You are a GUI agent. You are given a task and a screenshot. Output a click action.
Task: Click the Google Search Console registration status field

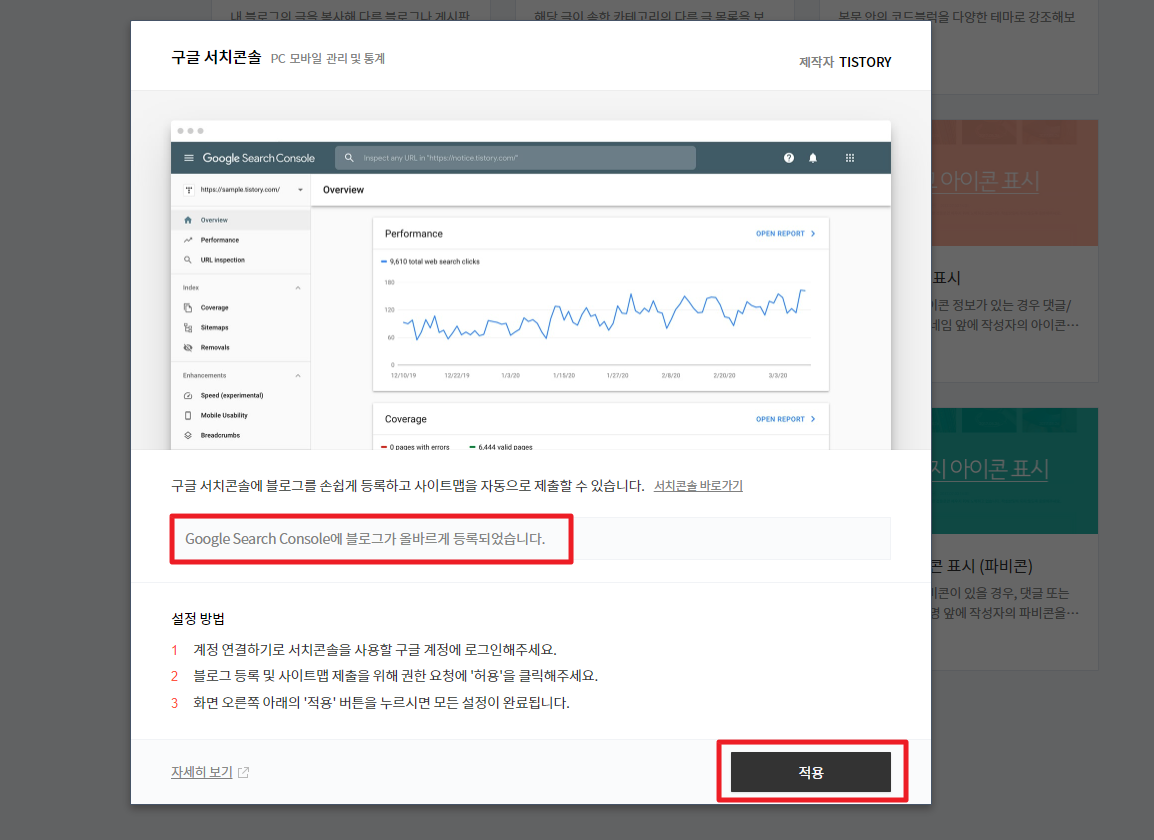click(531, 538)
